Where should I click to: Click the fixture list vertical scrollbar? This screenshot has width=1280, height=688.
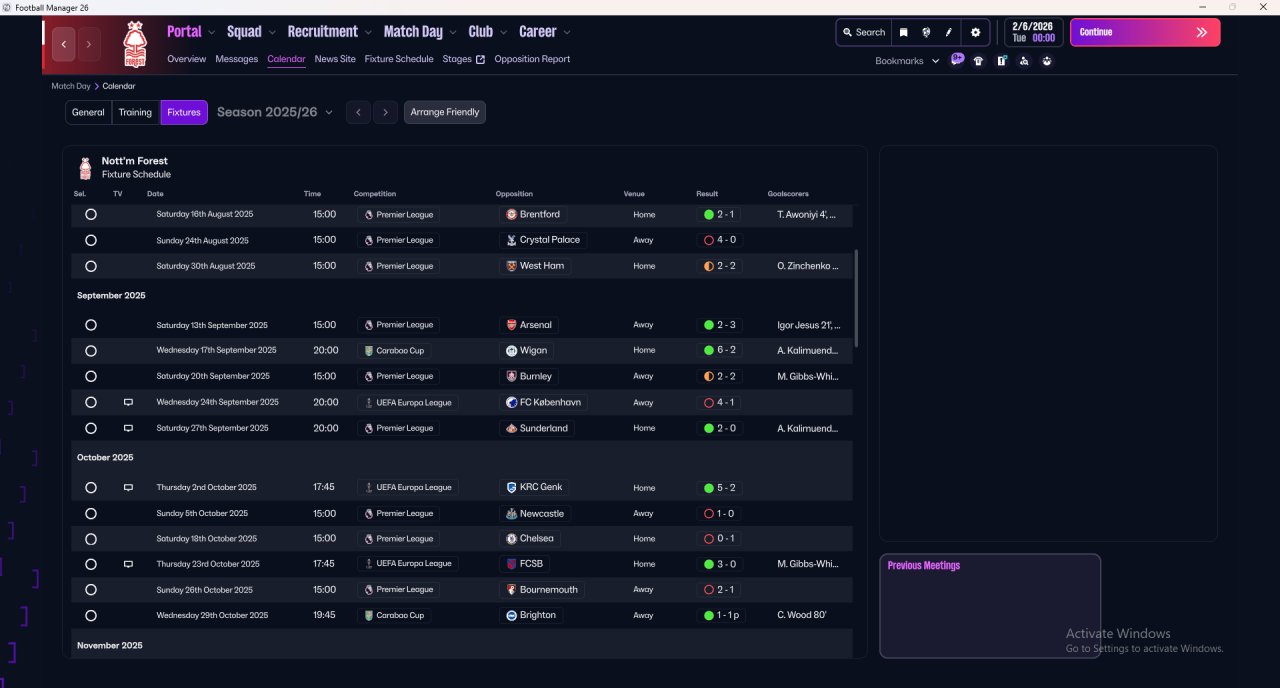(x=856, y=299)
